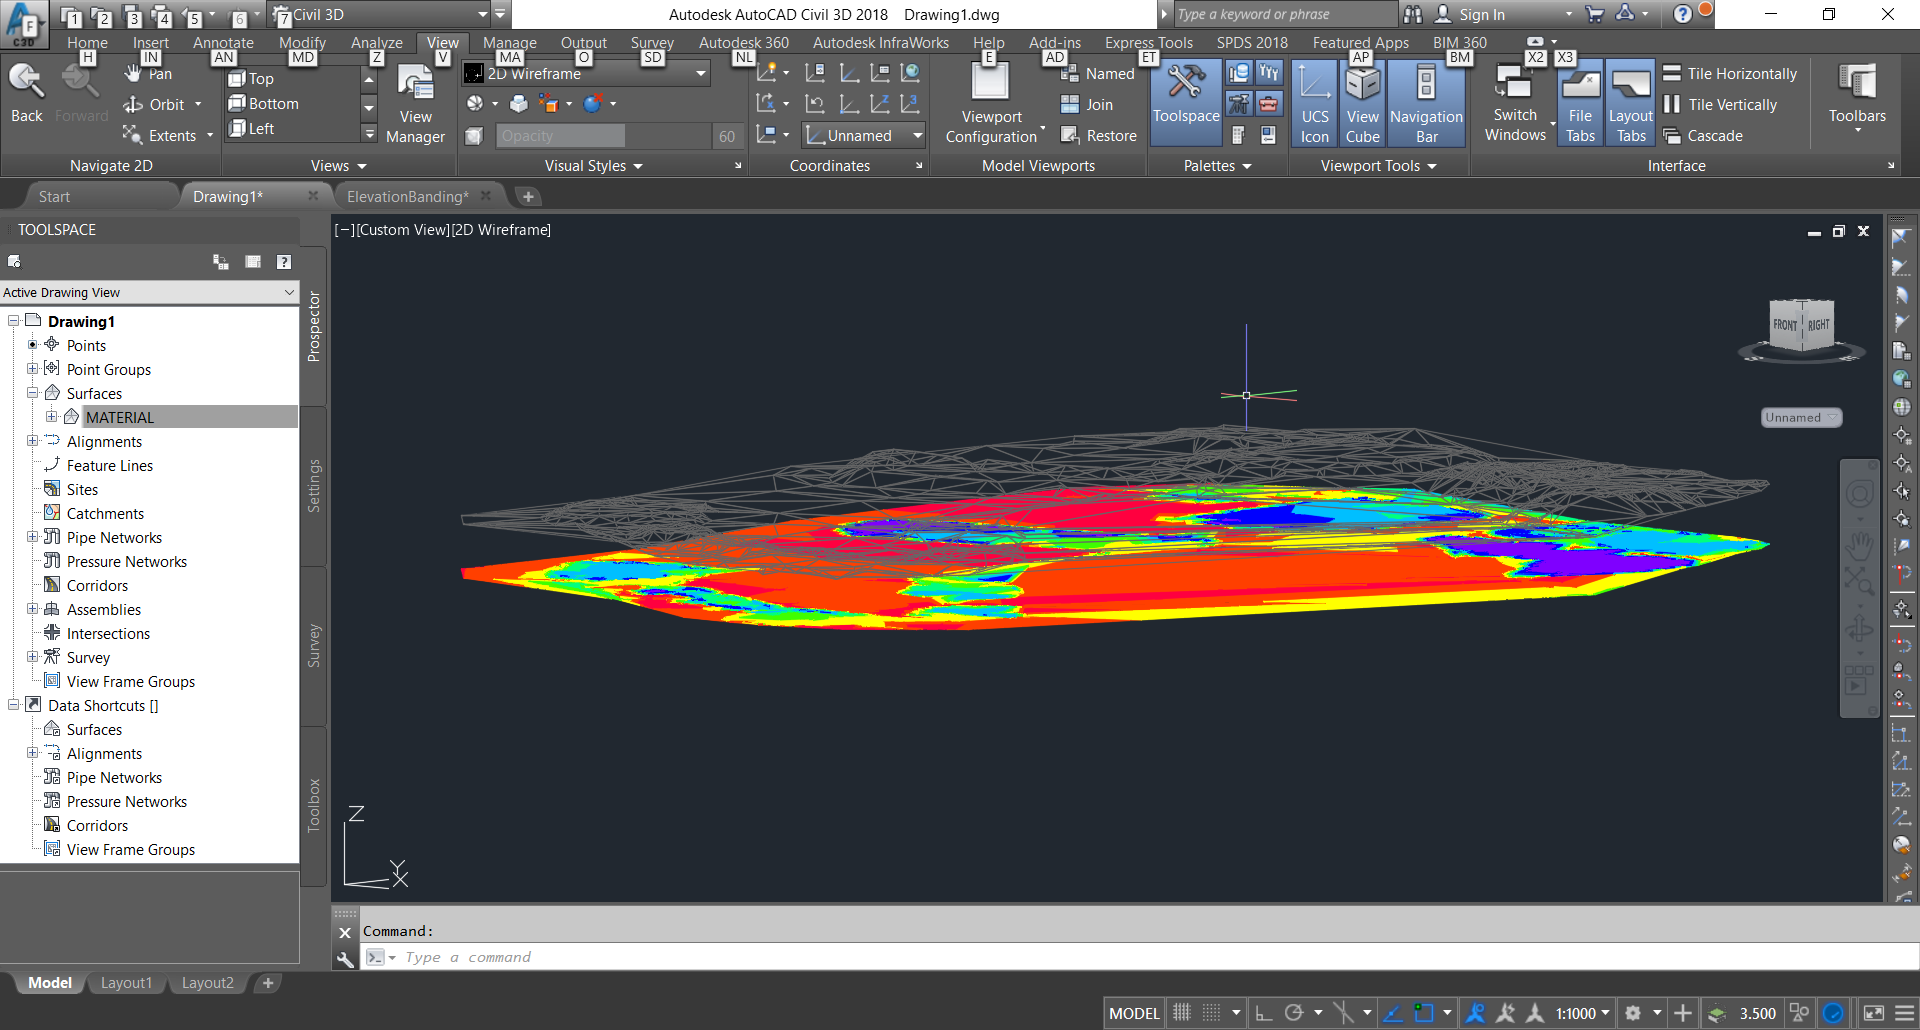Open the View Manager
Image resolution: width=1920 pixels, height=1030 pixels.
(x=415, y=100)
